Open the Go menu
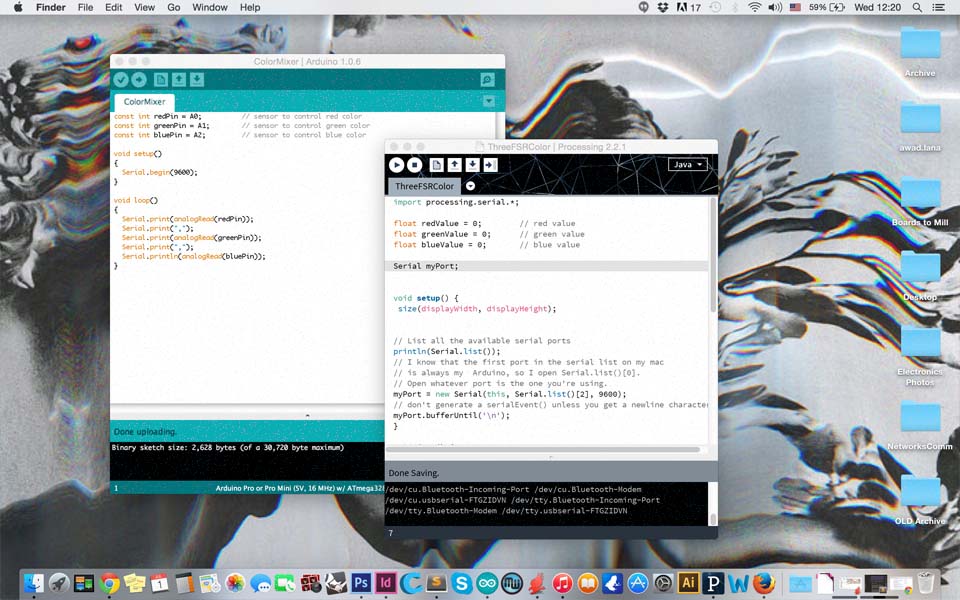 (174, 7)
